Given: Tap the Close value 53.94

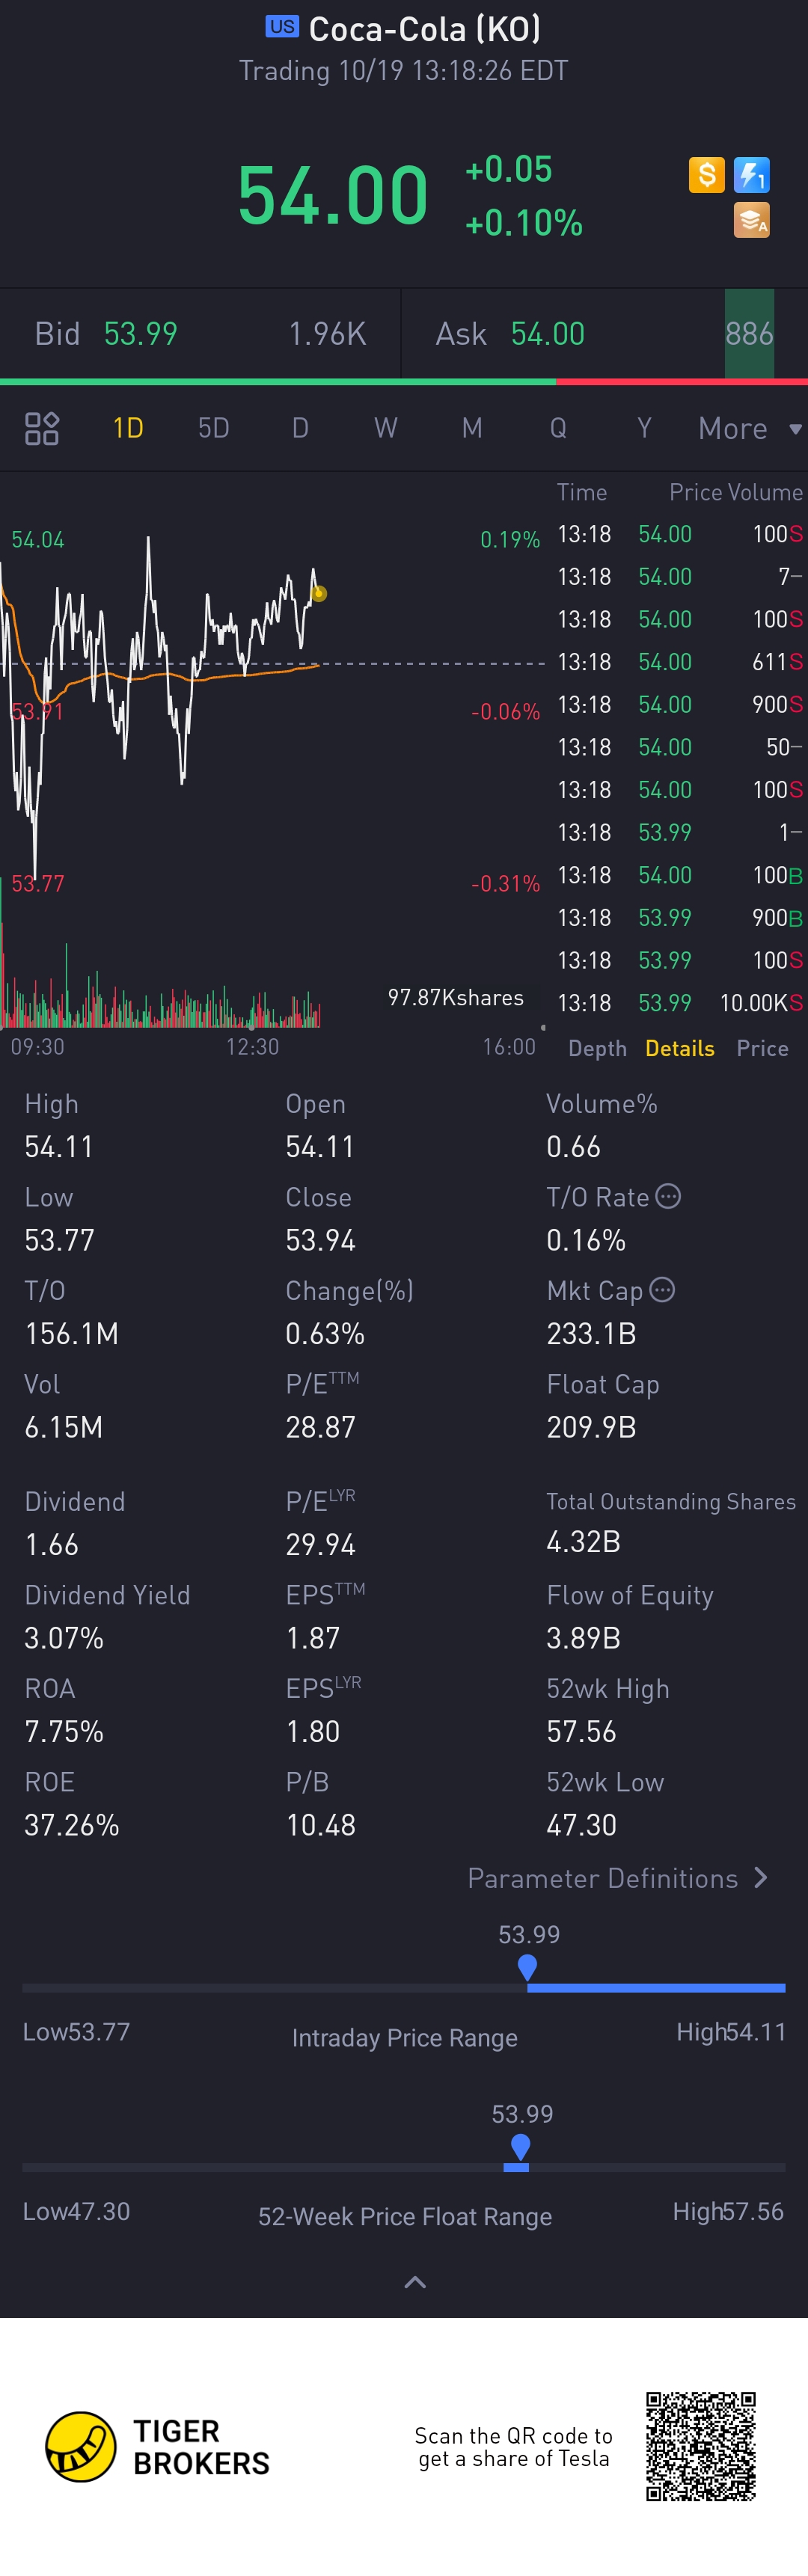Looking at the screenshot, I should (320, 1240).
